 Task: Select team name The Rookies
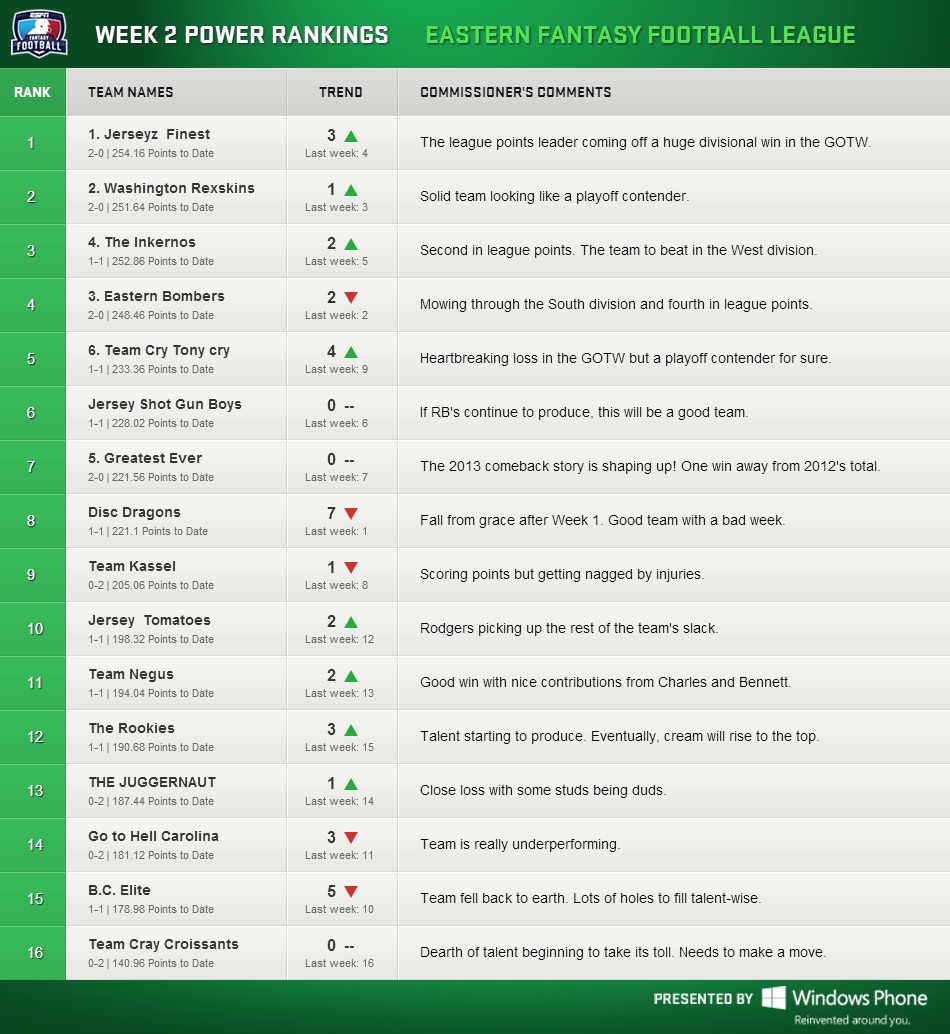pos(132,729)
